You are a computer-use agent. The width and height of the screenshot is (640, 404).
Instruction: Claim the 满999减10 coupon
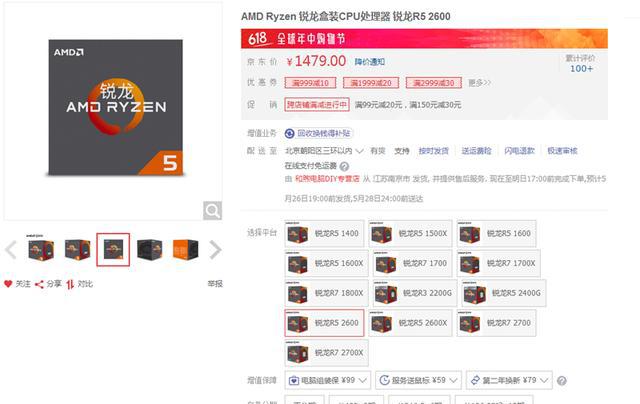[310, 83]
